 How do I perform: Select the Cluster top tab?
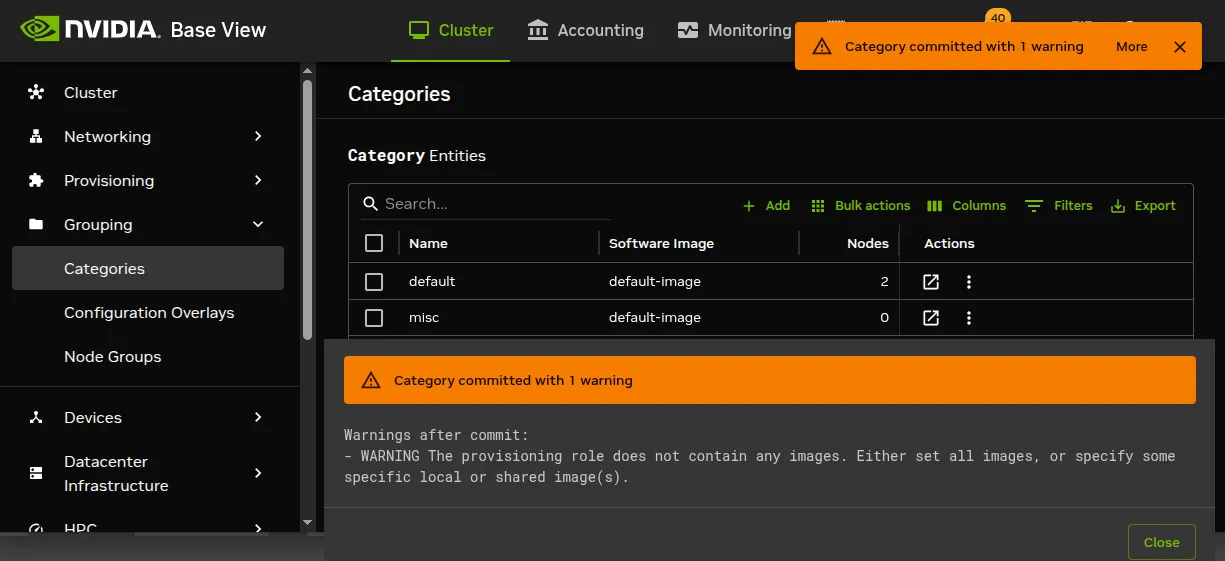click(x=451, y=30)
